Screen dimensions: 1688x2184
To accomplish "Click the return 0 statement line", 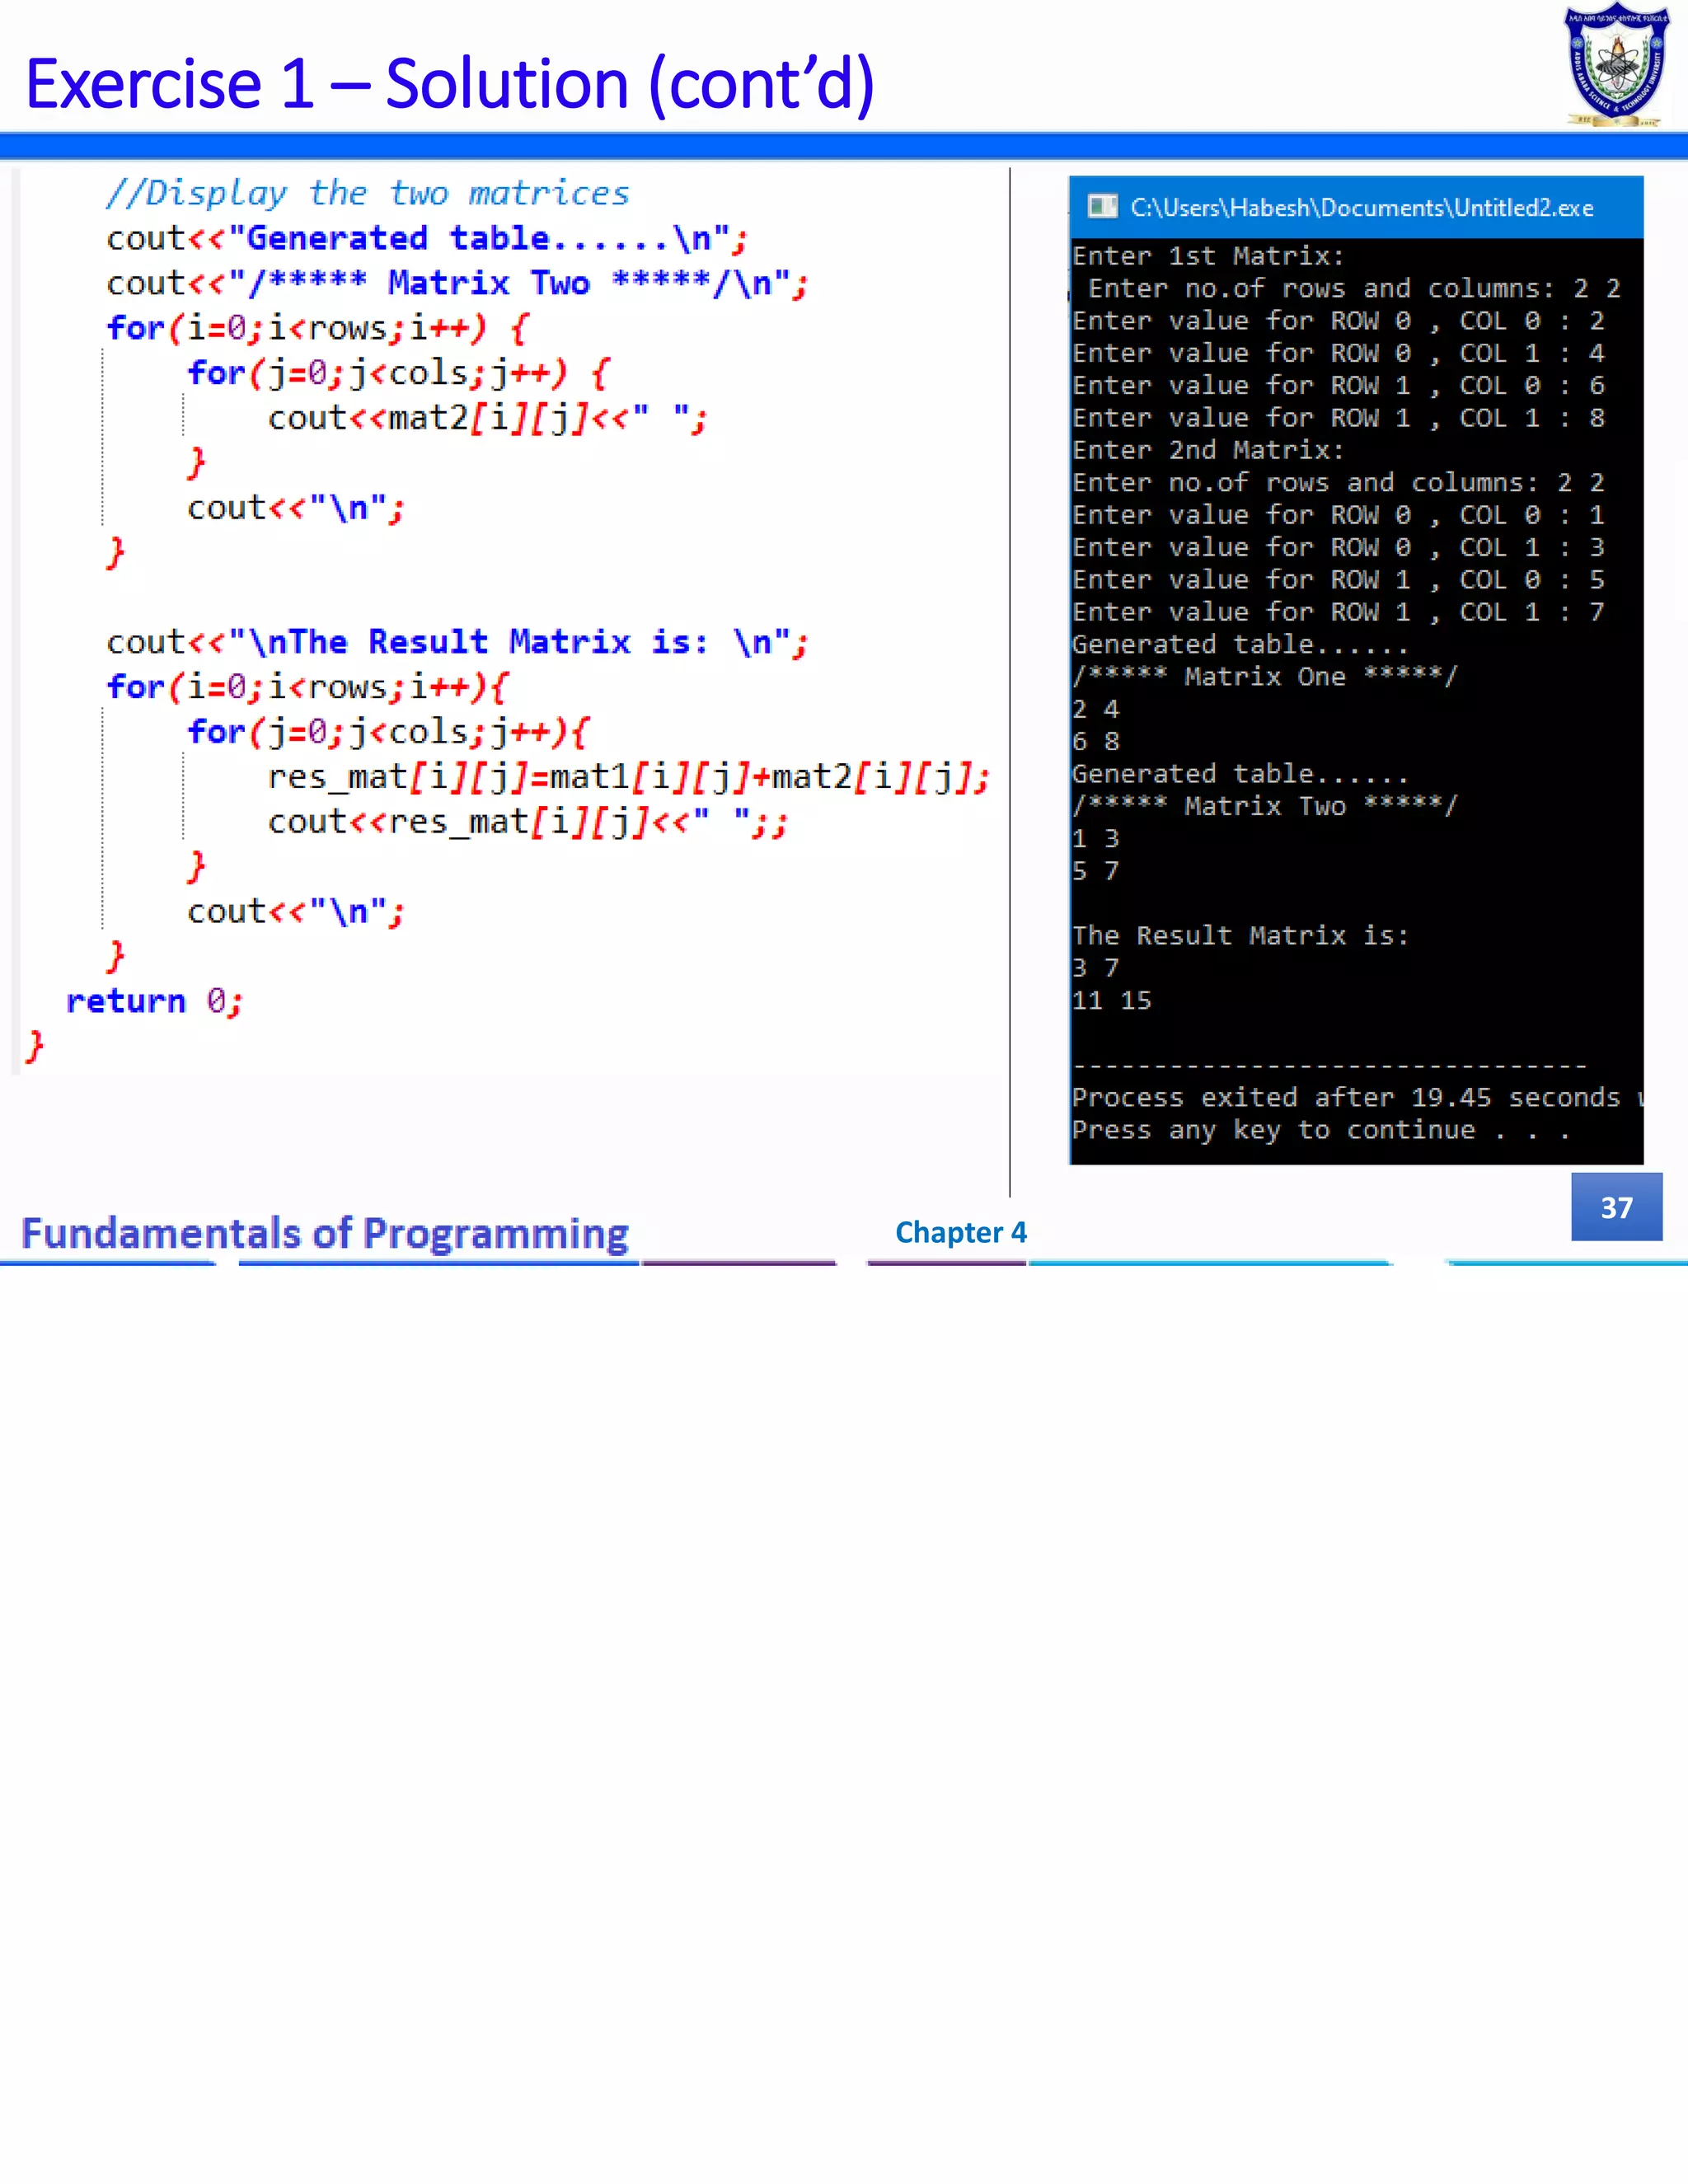I will click(x=154, y=1001).
